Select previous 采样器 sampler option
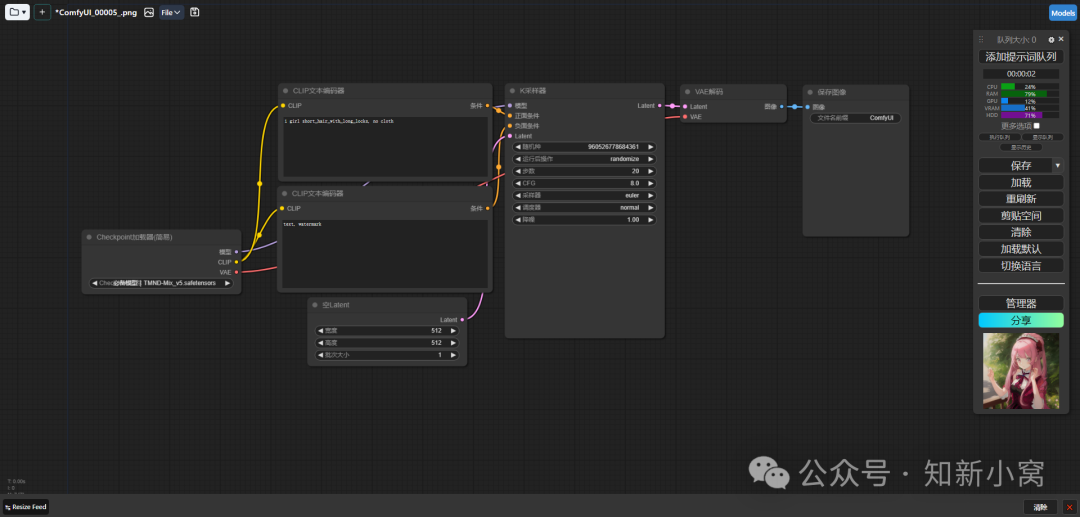 click(517, 196)
